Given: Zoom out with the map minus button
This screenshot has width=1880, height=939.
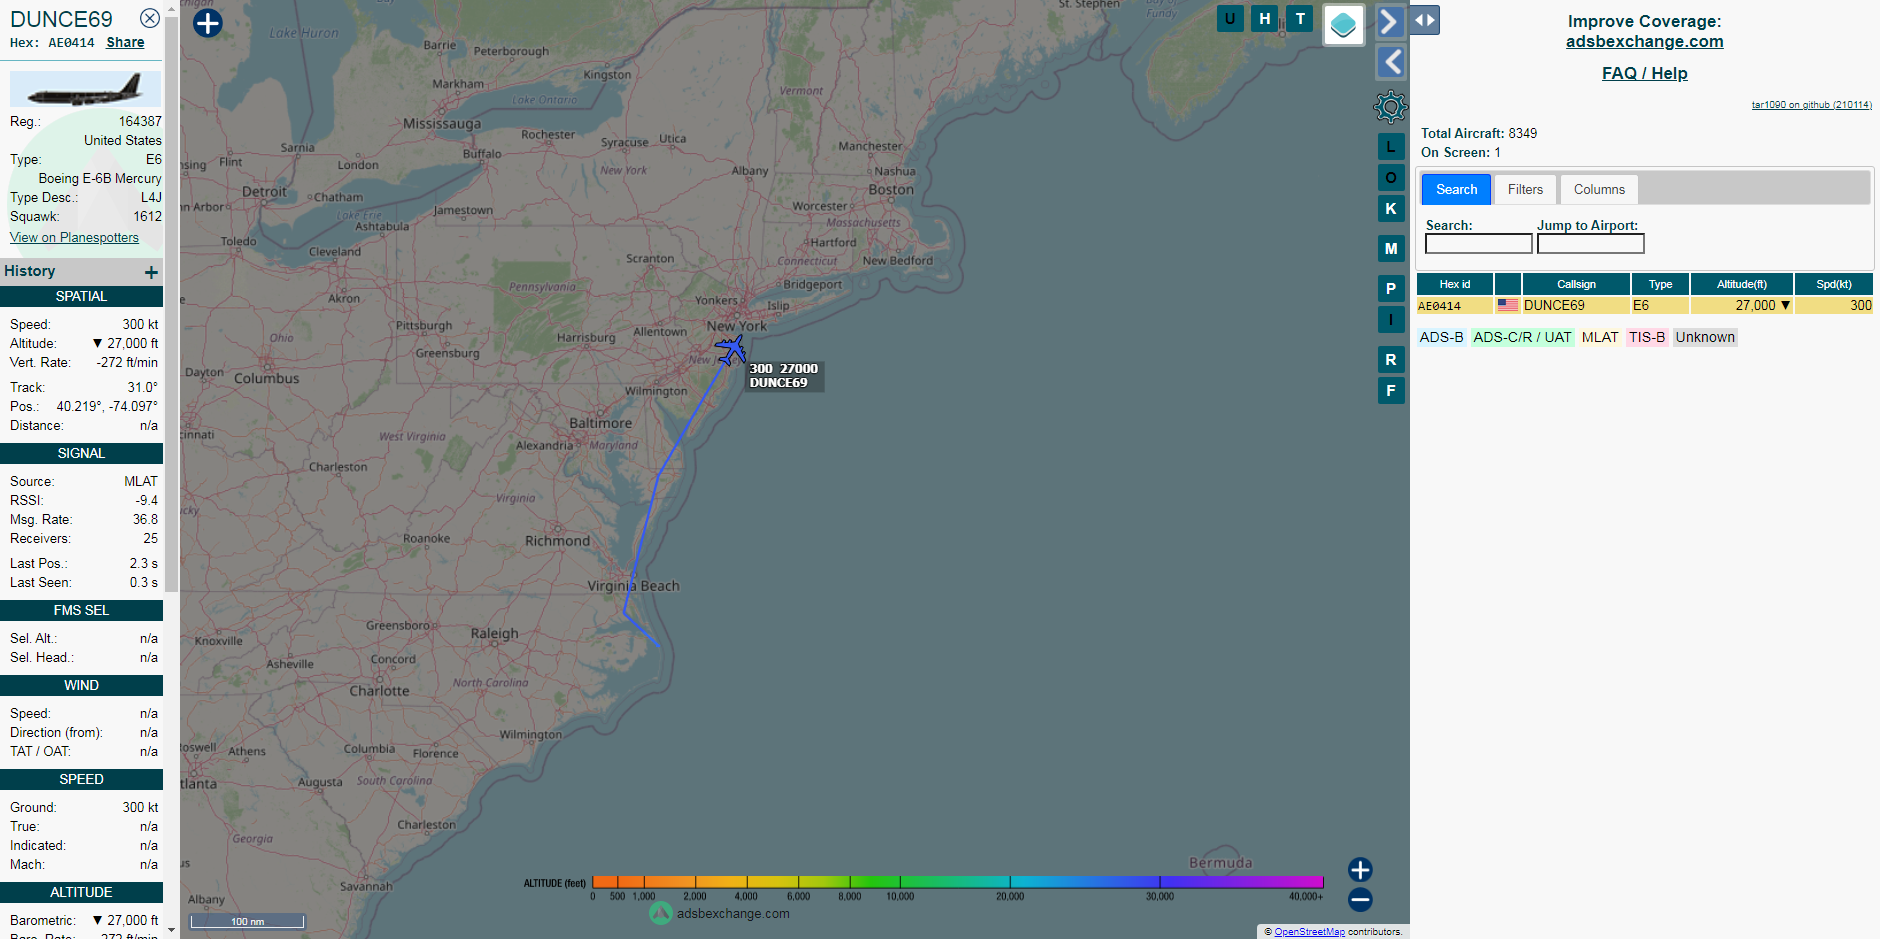Looking at the screenshot, I should pyautogui.click(x=1360, y=900).
